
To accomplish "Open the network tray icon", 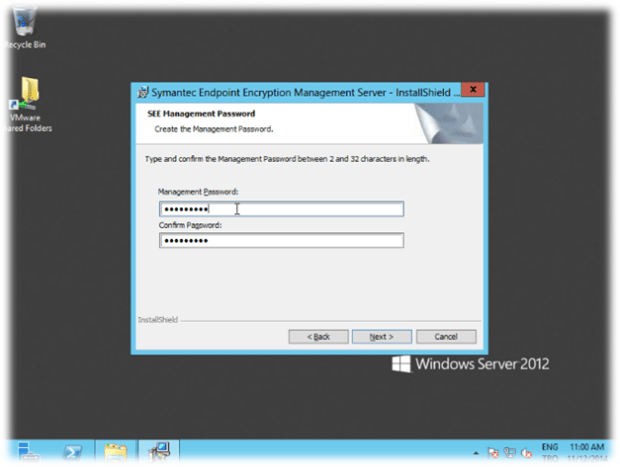I will pos(509,453).
